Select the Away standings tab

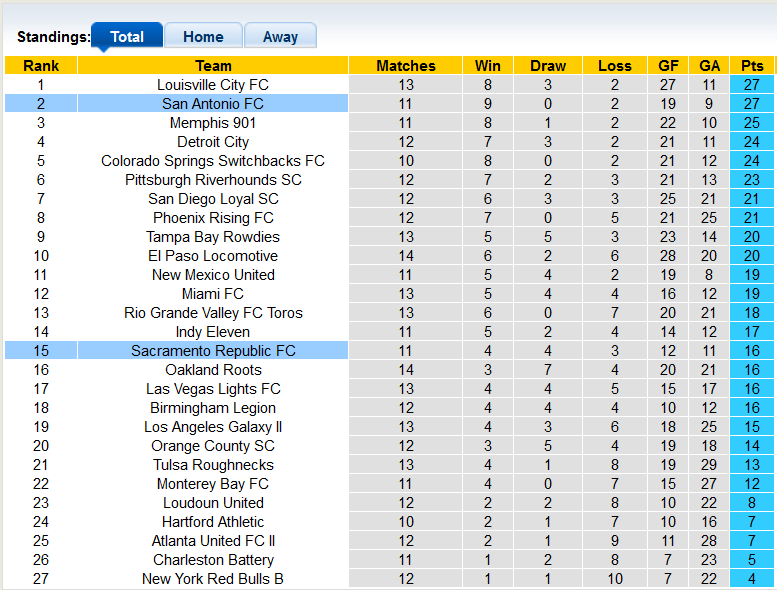coord(280,37)
